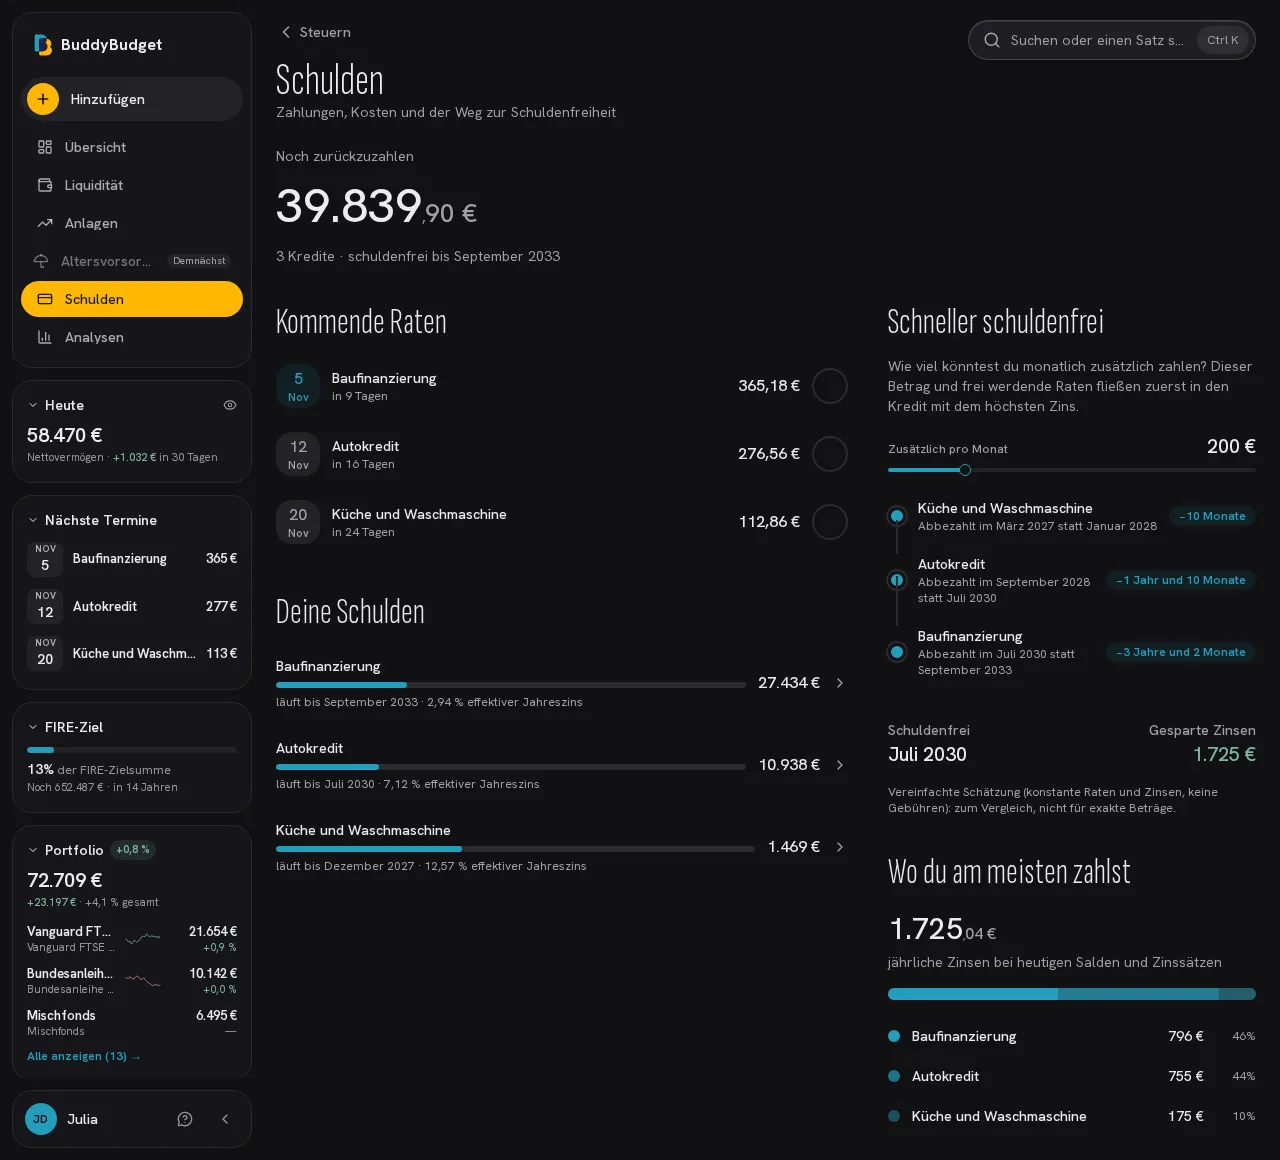Click the Hinzufügen button

click(x=132, y=99)
